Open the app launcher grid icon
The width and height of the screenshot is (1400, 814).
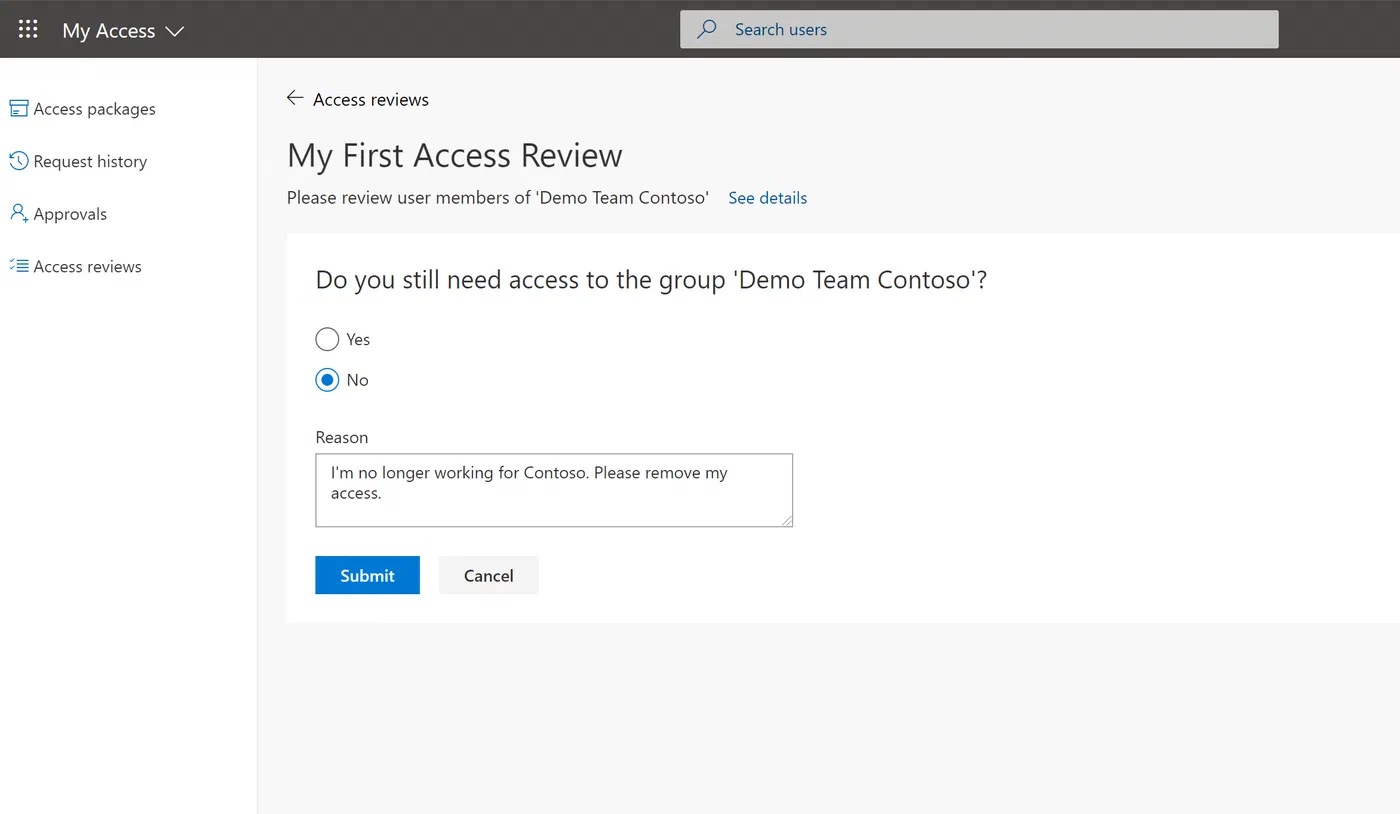click(28, 30)
